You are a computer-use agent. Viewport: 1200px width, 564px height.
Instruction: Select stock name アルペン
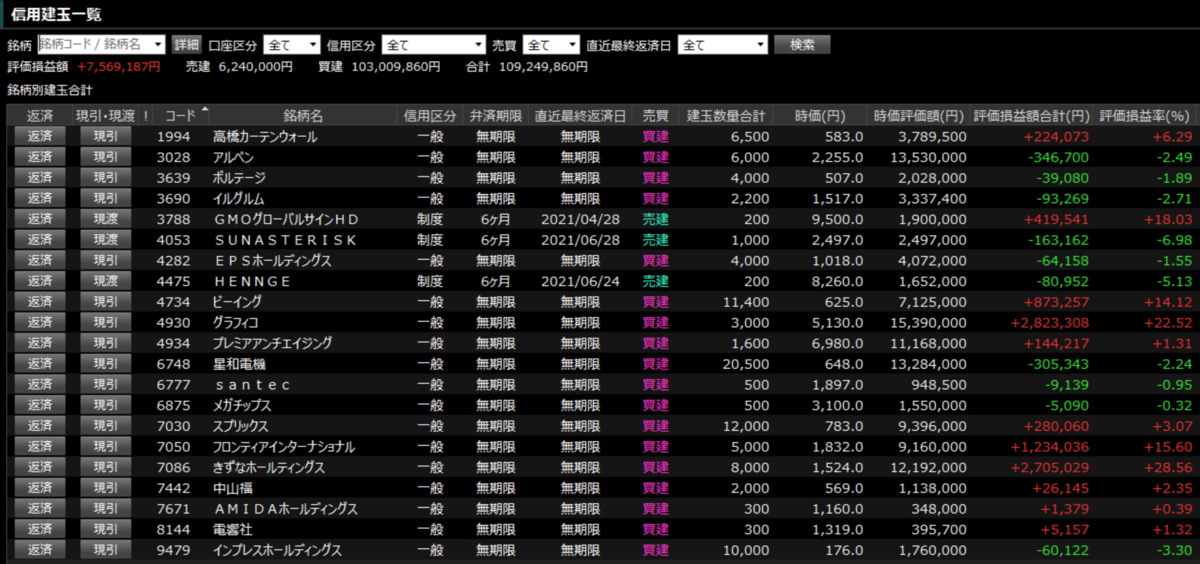[x=233, y=157]
